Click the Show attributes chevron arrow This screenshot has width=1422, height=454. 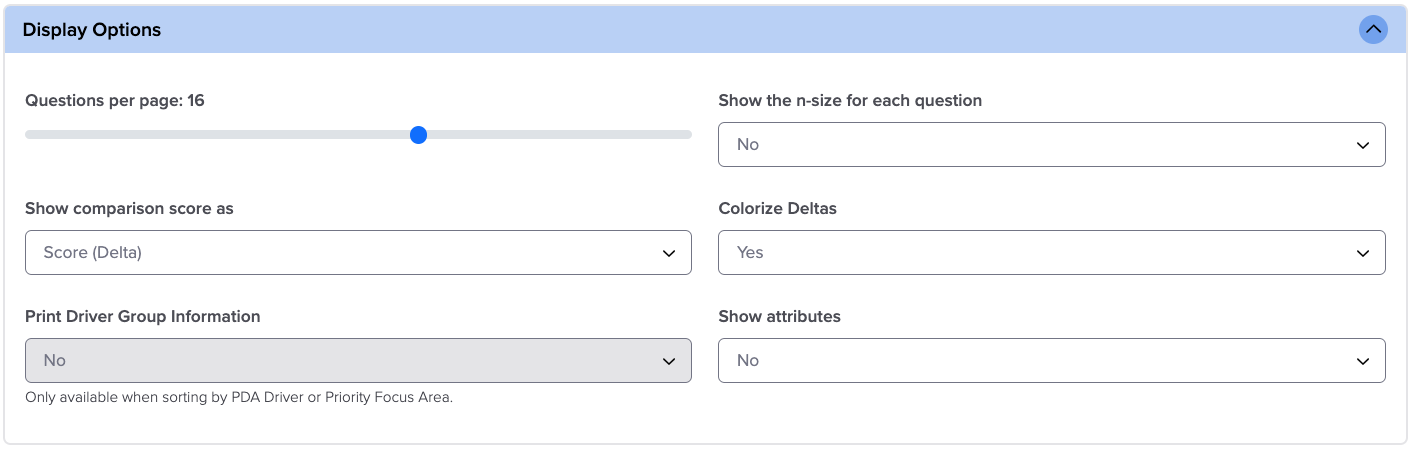[x=1363, y=361]
